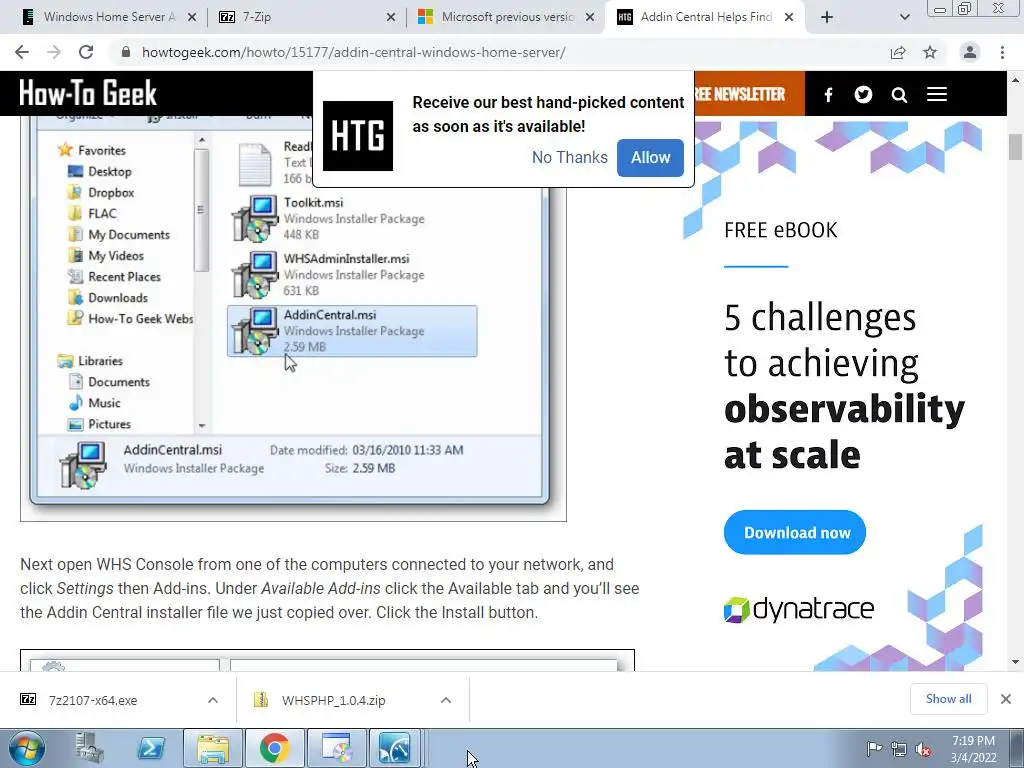Open Chrome's three-dot menu
This screenshot has height=768, width=1024.
(1002, 52)
